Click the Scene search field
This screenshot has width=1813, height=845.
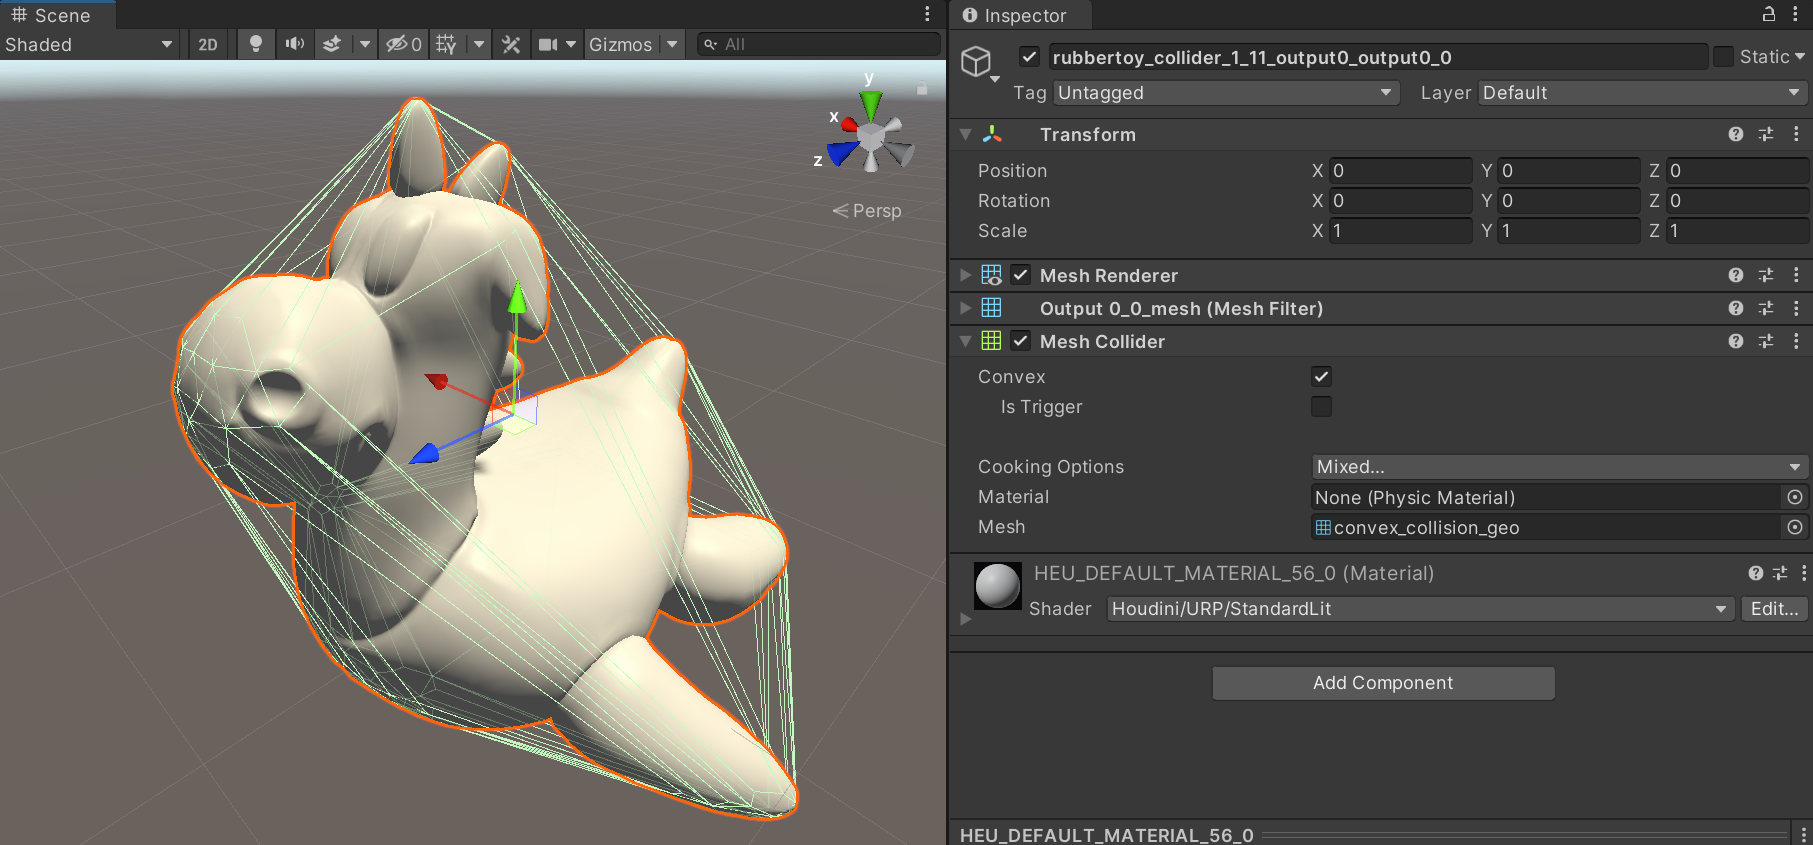[x=818, y=44]
